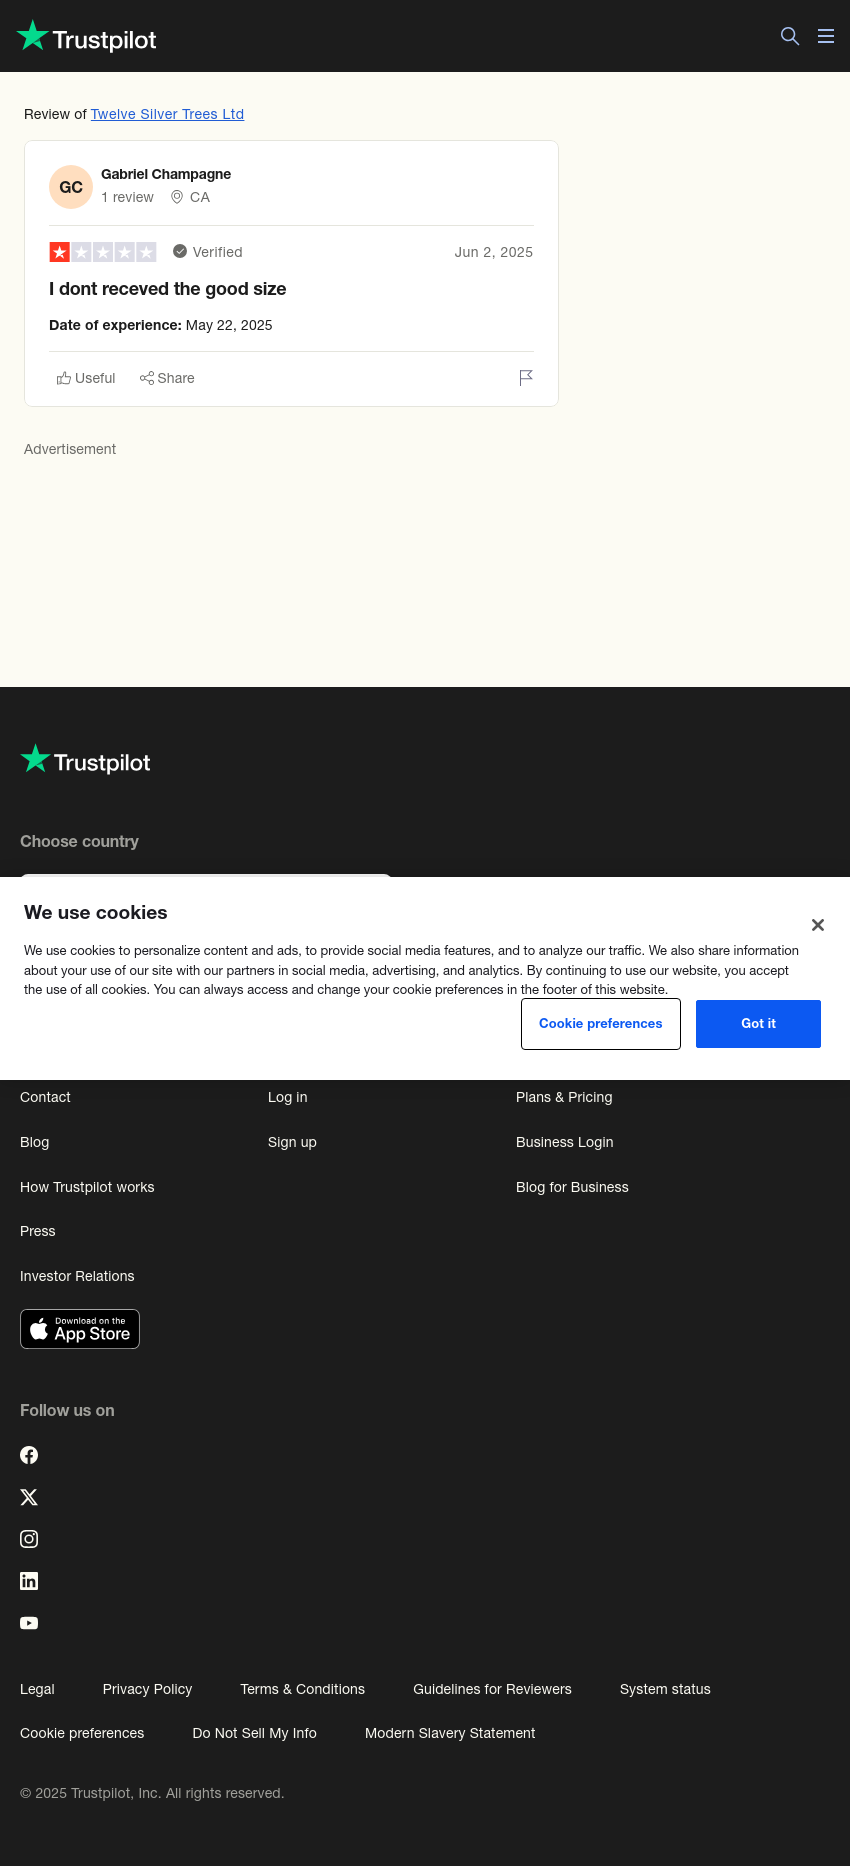Click the GC reviewer avatar

click(x=71, y=187)
